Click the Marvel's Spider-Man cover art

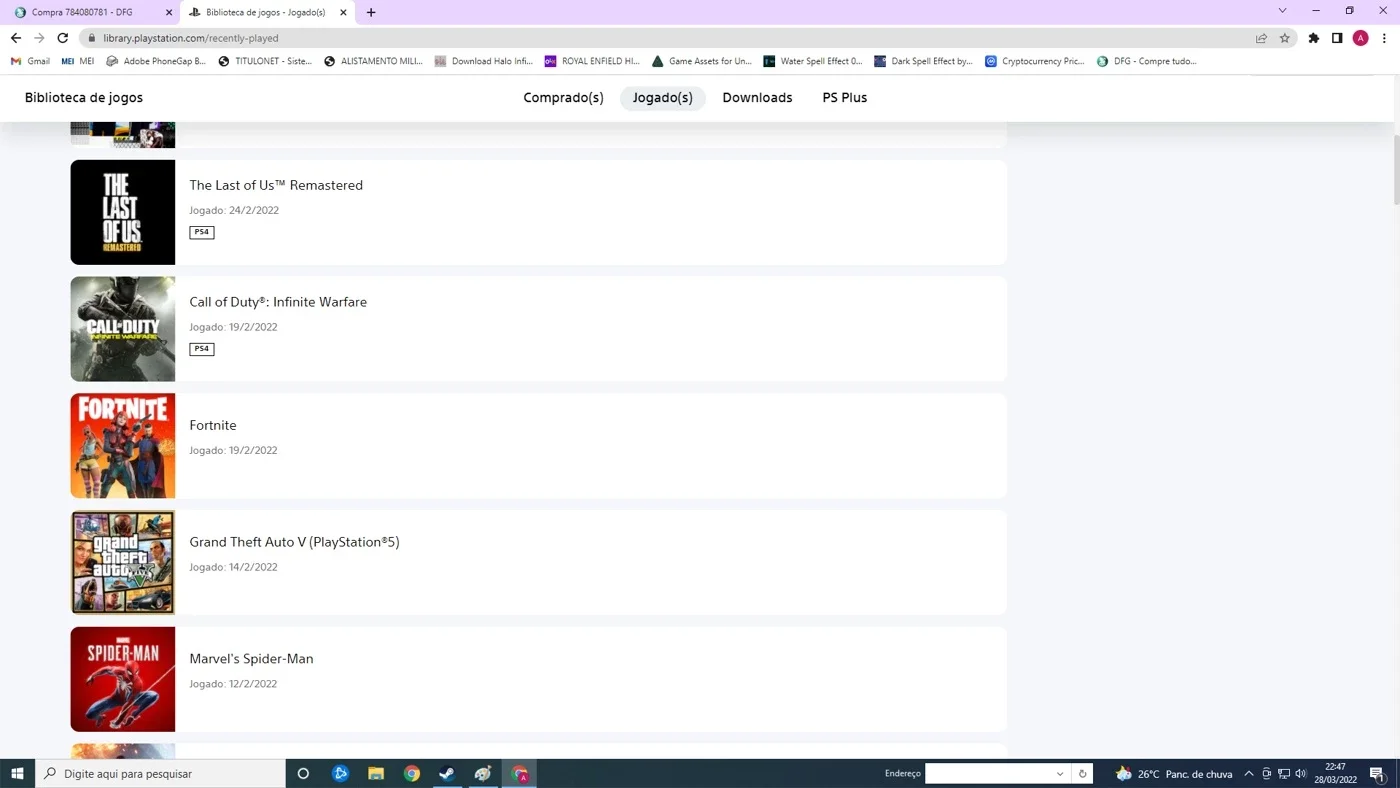(123, 679)
